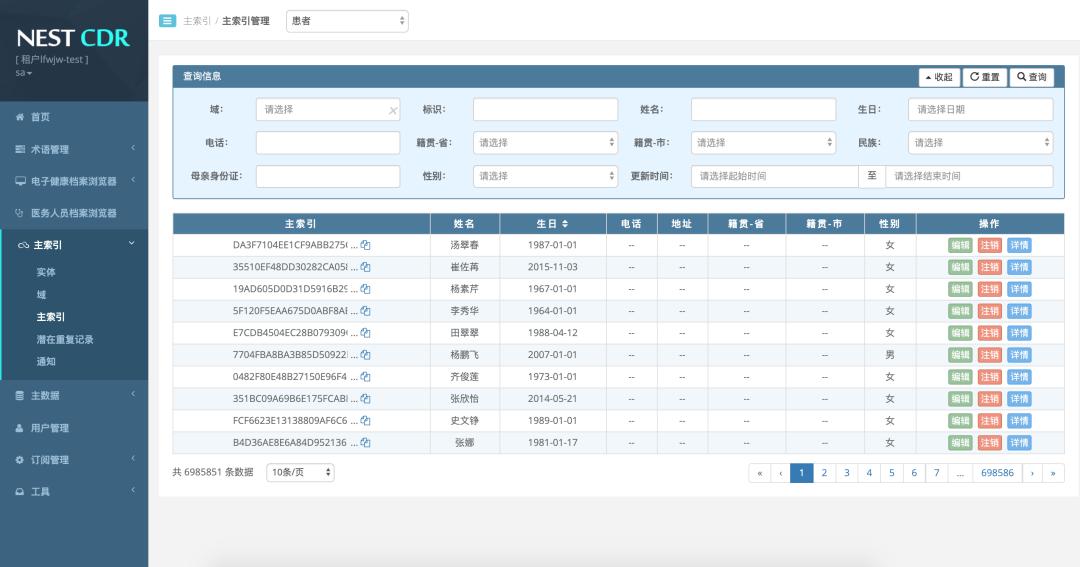Expand the 主数据 sidebar menu
Viewport: 1080px width, 567px height.
[74, 395]
